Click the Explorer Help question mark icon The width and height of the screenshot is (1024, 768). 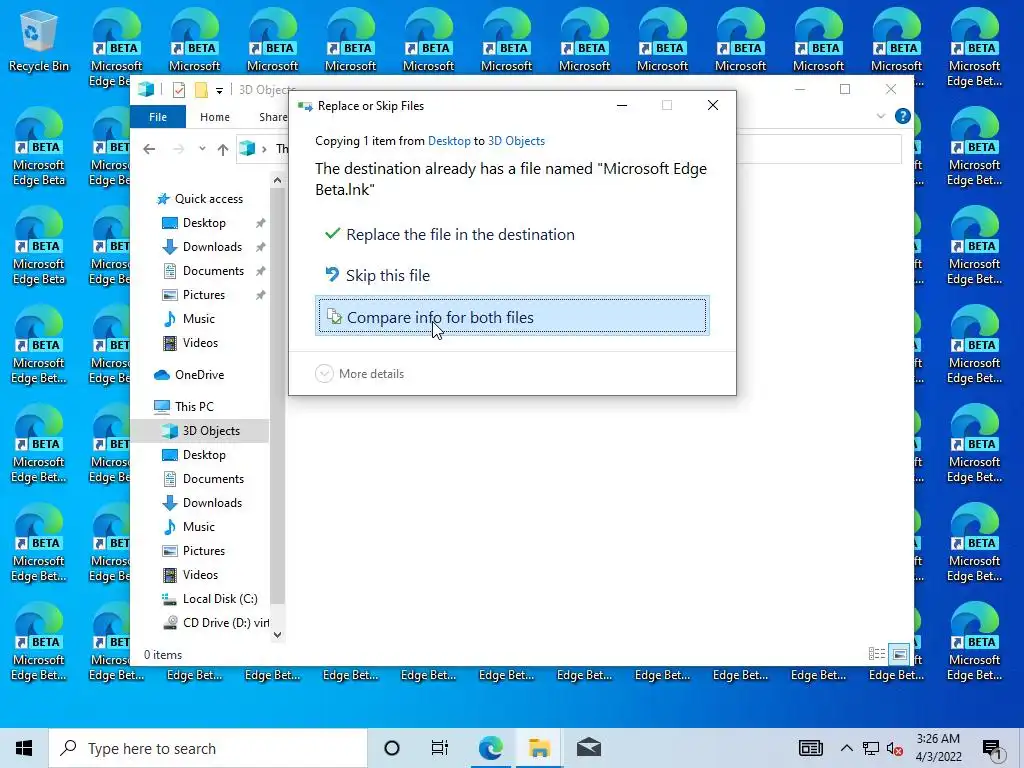coord(903,116)
